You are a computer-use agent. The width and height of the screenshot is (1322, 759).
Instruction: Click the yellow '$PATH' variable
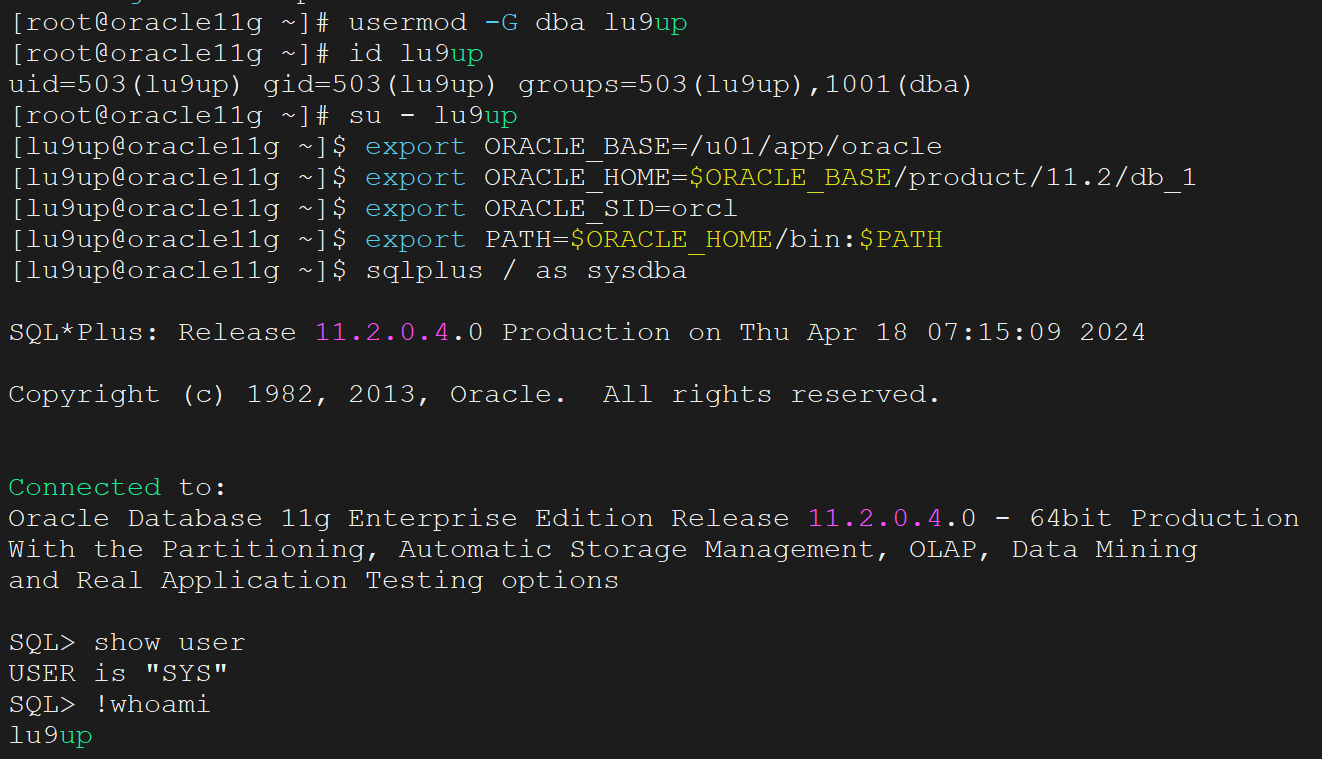899,240
